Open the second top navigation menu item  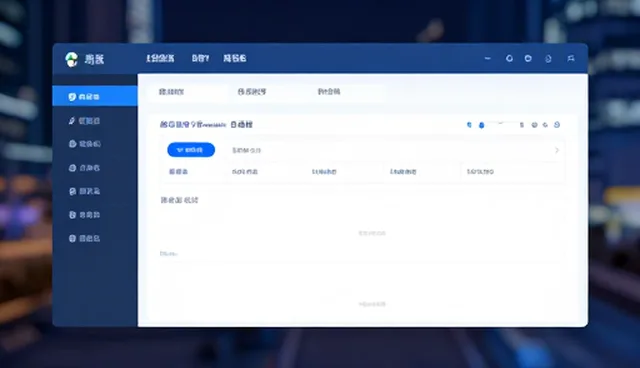tap(200, 58)
